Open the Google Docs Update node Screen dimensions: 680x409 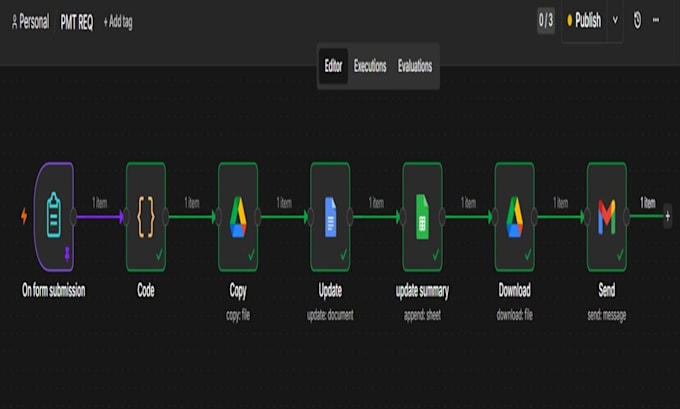[330, 217]
